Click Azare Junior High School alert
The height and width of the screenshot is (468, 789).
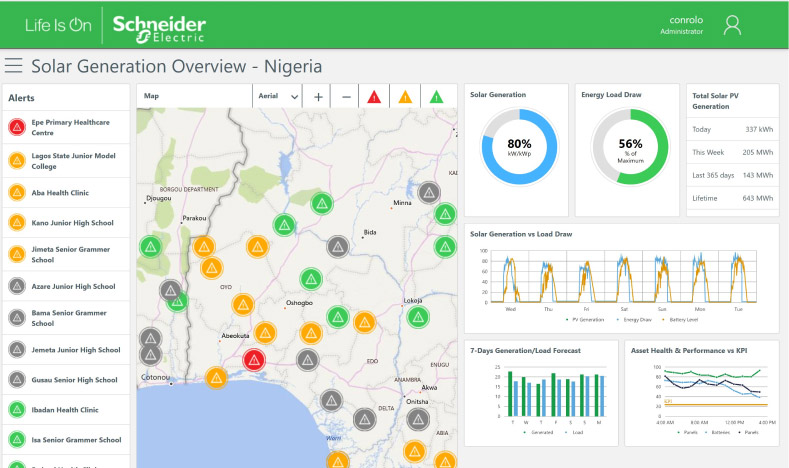[x=73, y=286]
